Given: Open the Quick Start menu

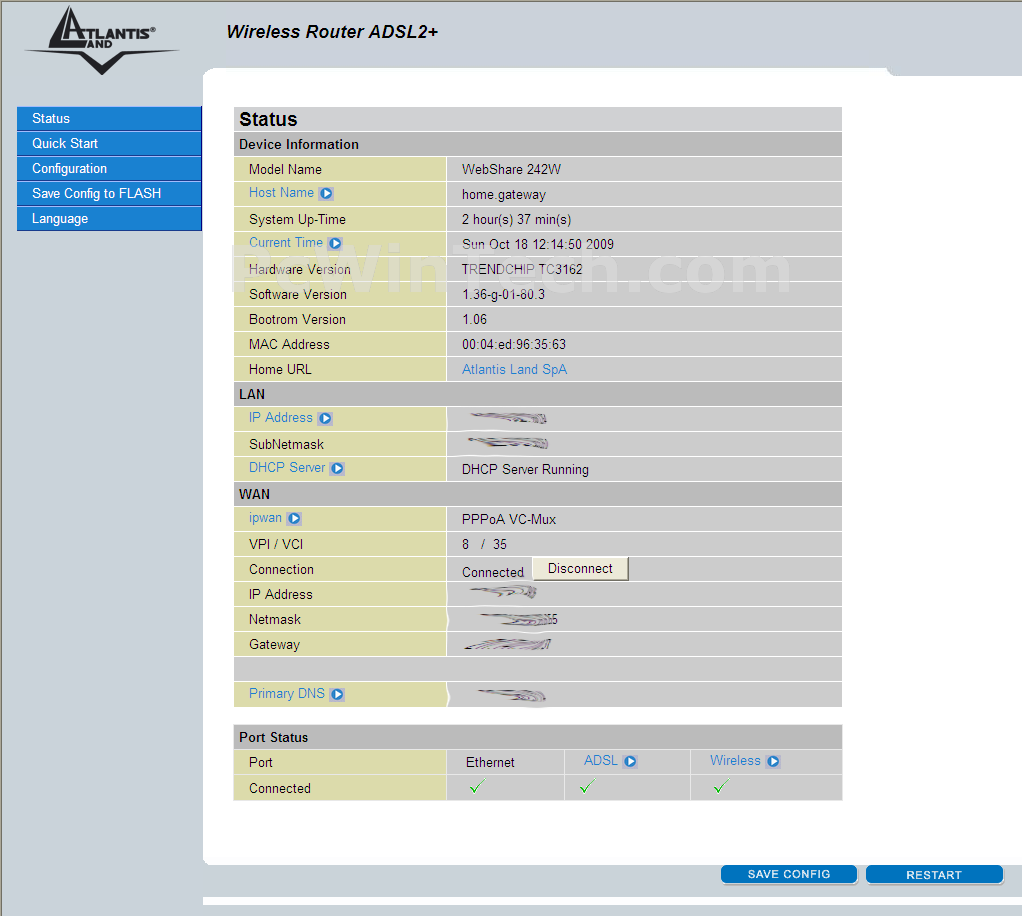Looking at the screenshot, I should [x=109, y=143].
